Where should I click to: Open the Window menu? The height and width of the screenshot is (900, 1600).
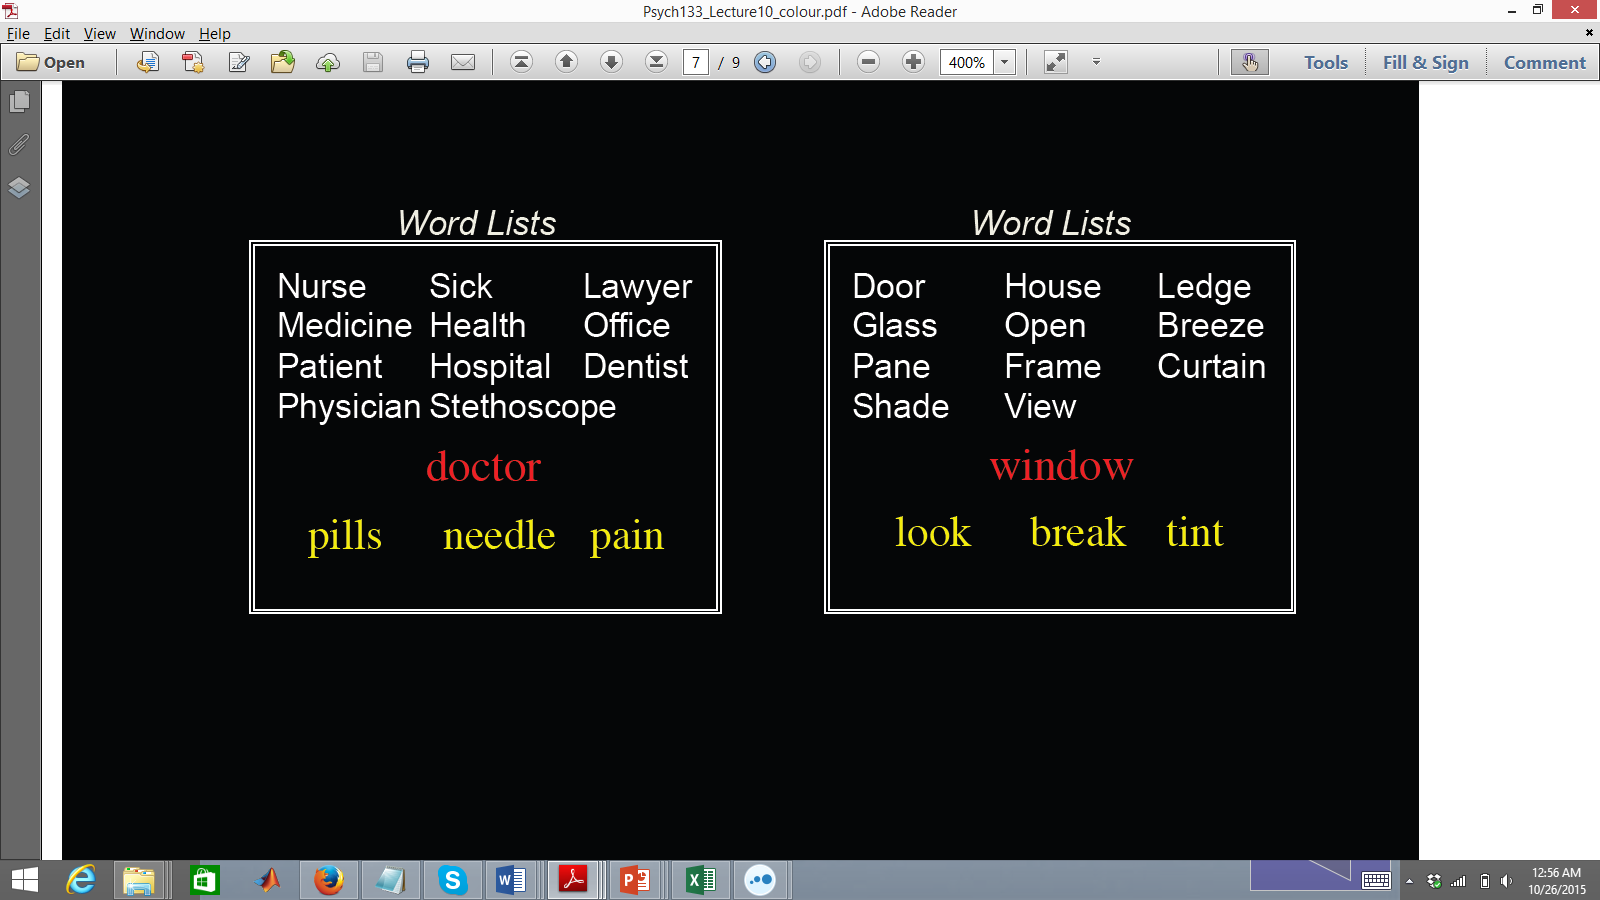[x=157, y=33]
